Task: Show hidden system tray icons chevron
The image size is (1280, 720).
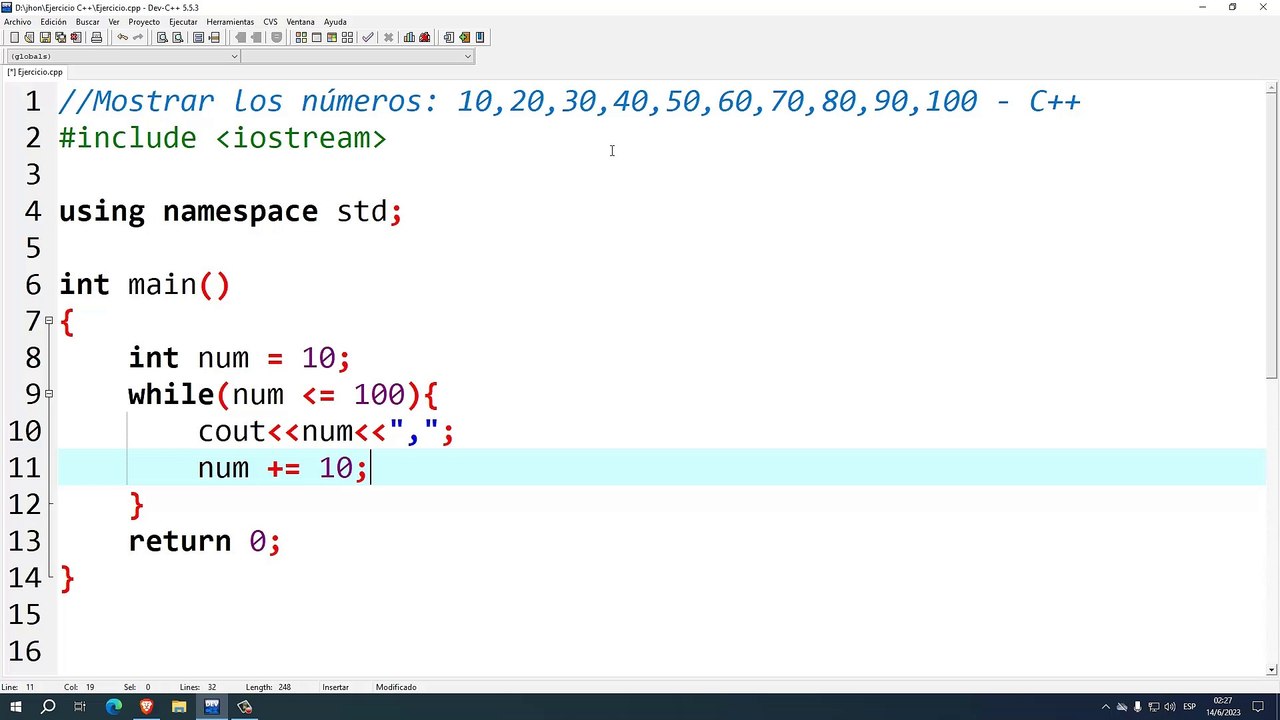Action: (1105, 707)
